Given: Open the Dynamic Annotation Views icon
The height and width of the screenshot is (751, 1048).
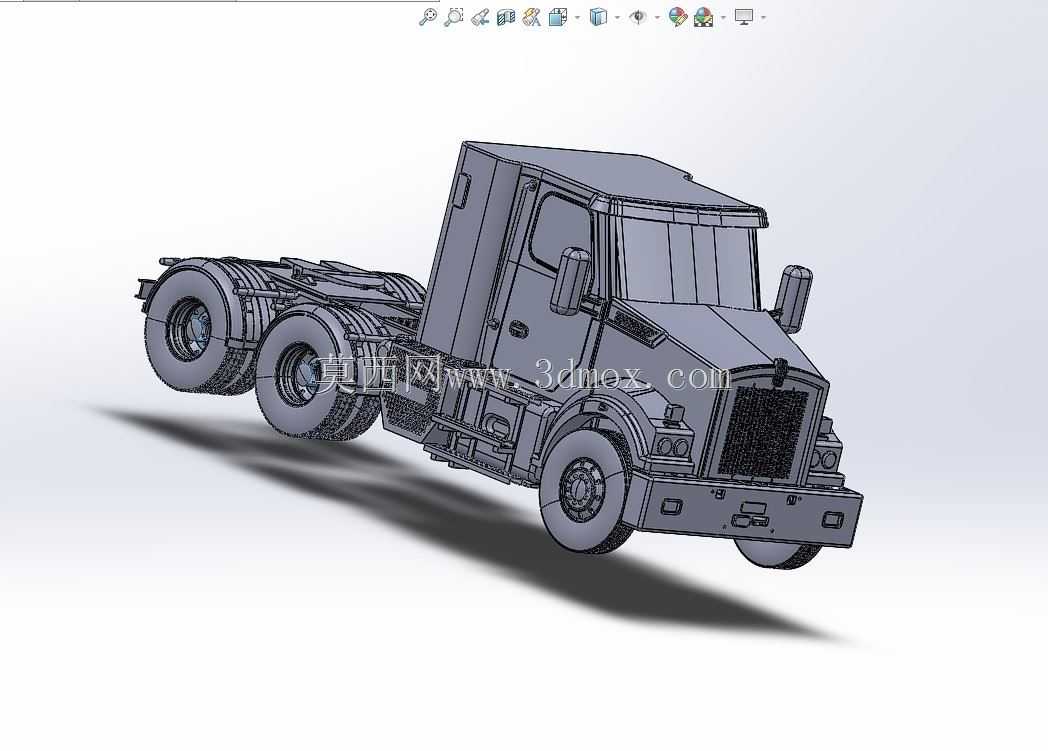Looking at the screenshot, I should pyautogui.click(x=532, y=17).
